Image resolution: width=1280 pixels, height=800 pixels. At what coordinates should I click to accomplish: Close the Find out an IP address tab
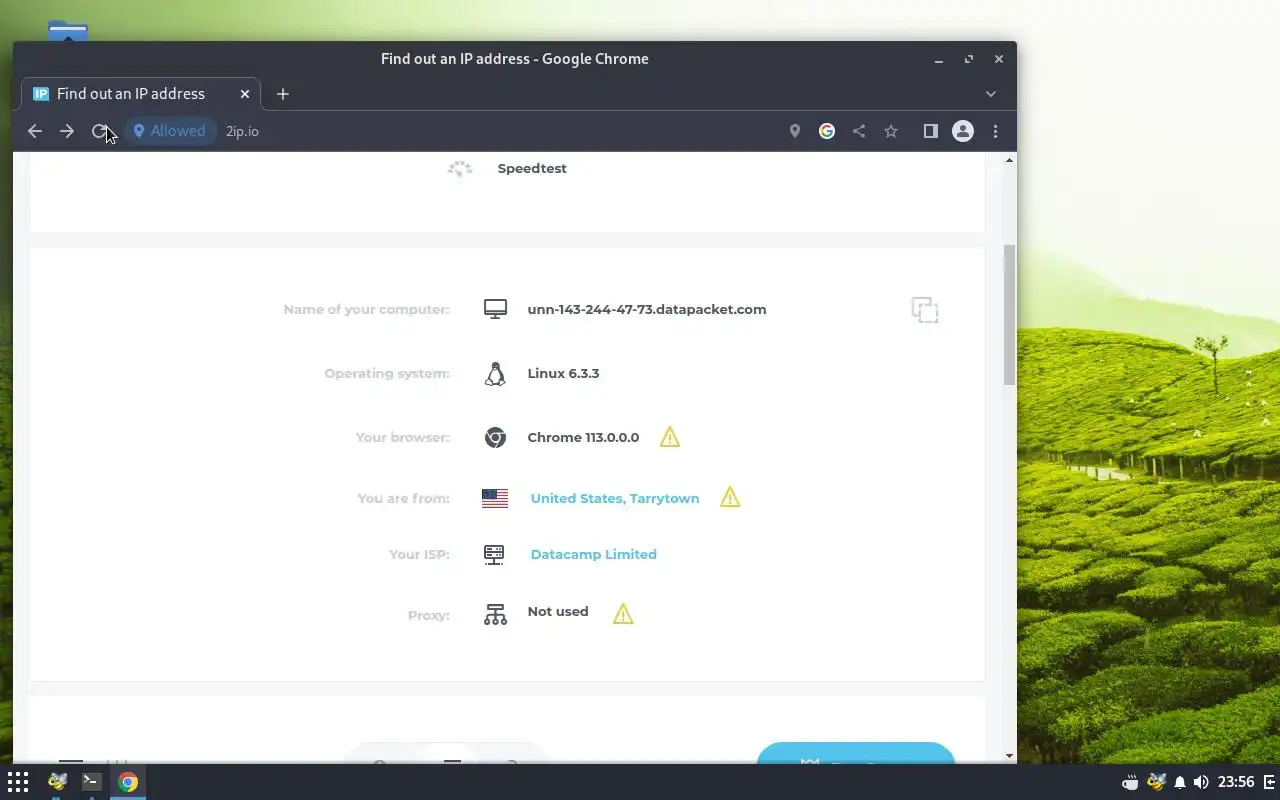(245, 94)
